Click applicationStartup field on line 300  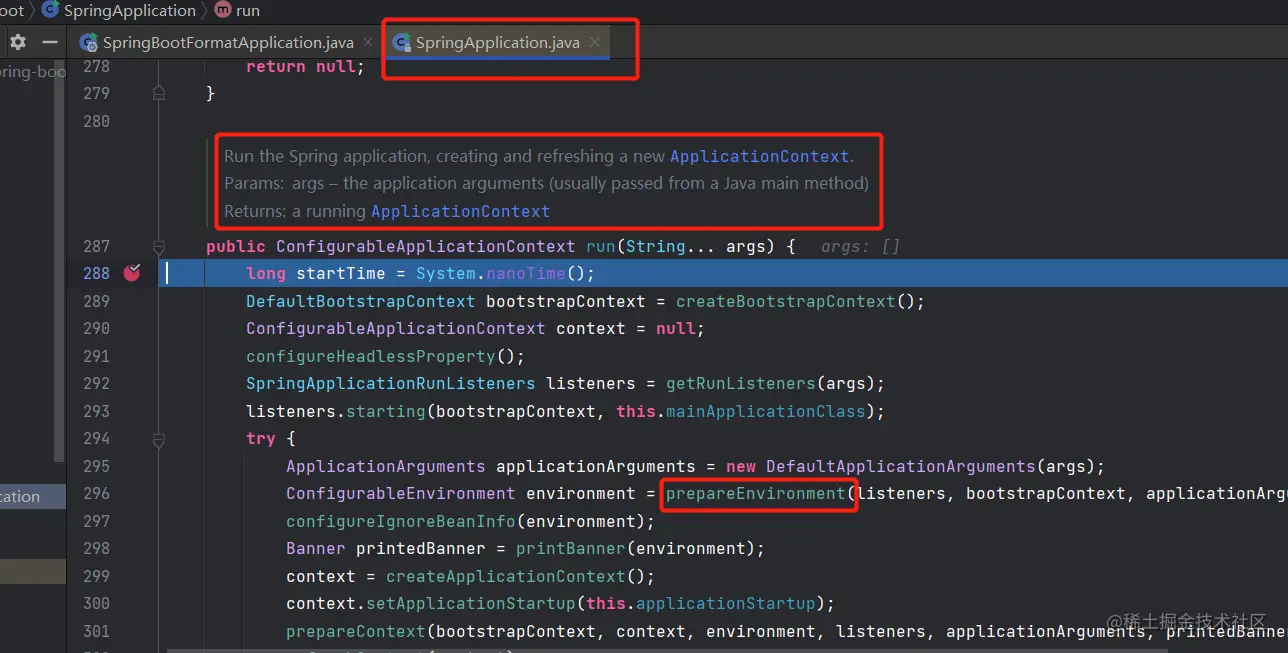click(x=726, y=603)
